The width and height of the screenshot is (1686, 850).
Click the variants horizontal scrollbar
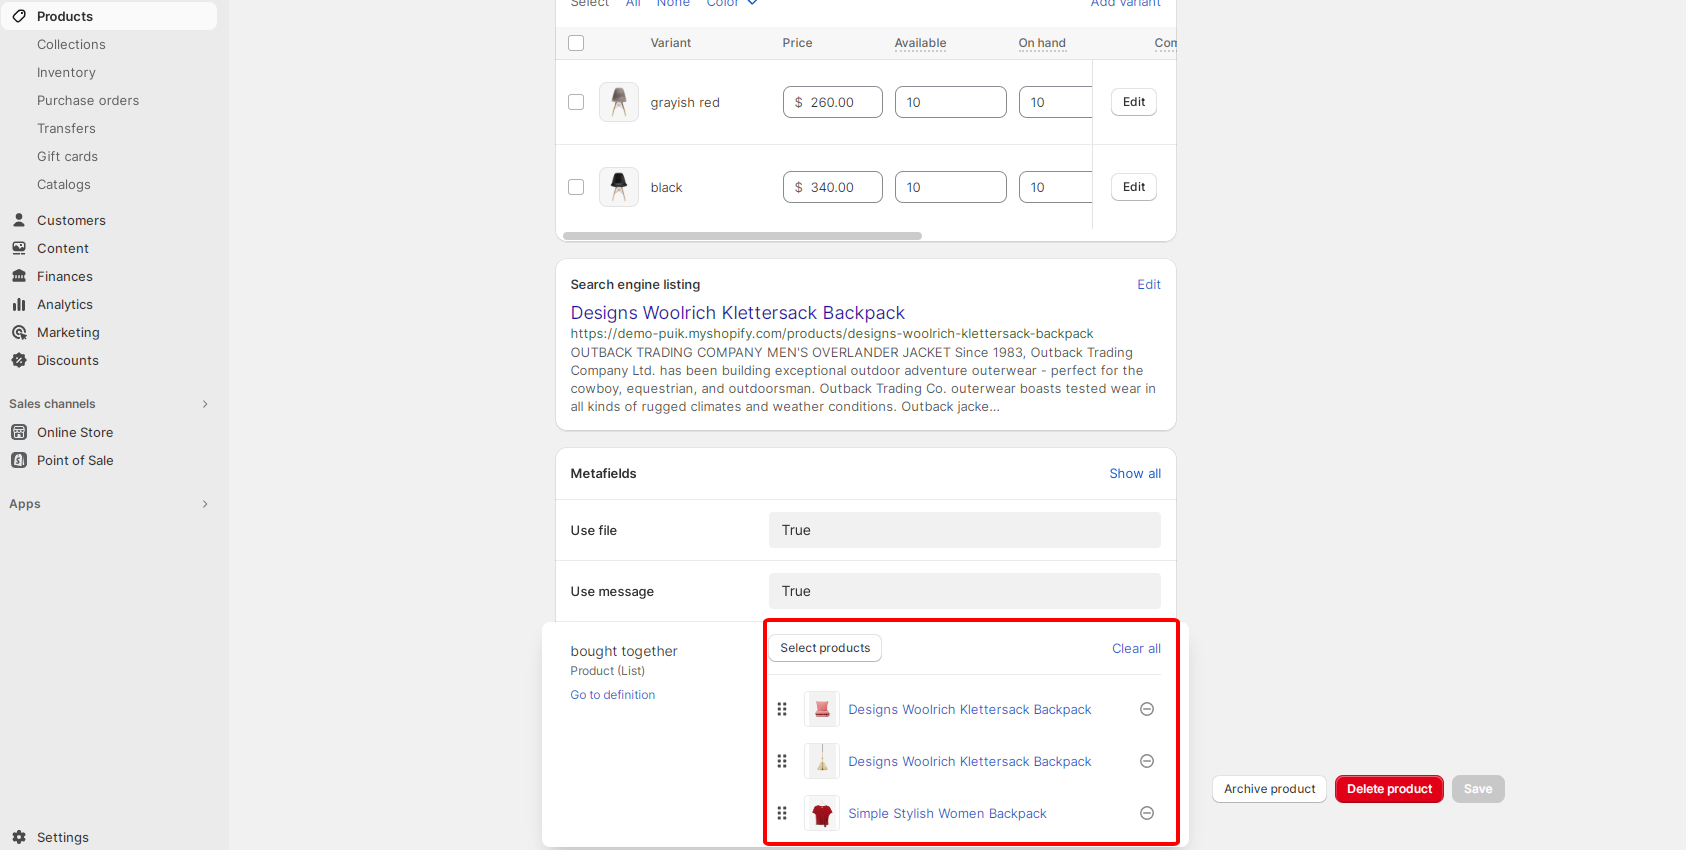(742, 236)
